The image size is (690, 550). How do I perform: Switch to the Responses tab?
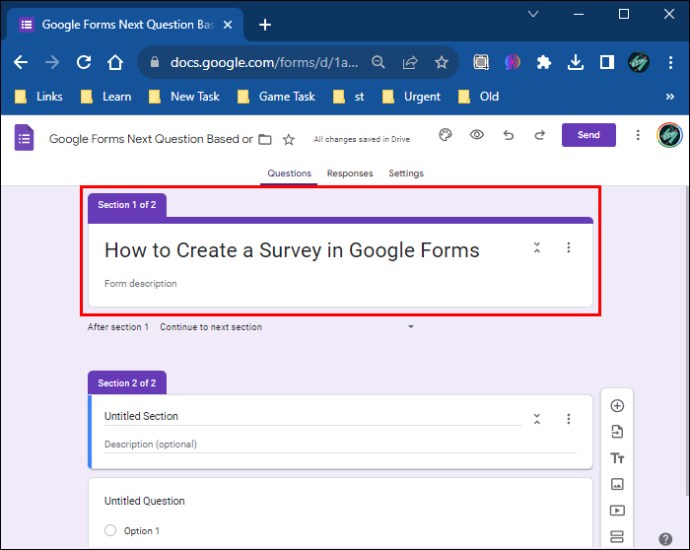pos(350,173)
